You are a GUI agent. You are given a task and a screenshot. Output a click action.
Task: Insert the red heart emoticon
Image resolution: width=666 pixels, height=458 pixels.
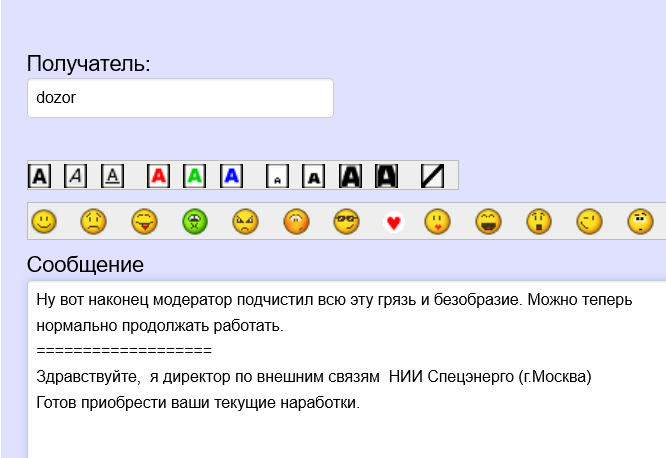tap(394, 222)
